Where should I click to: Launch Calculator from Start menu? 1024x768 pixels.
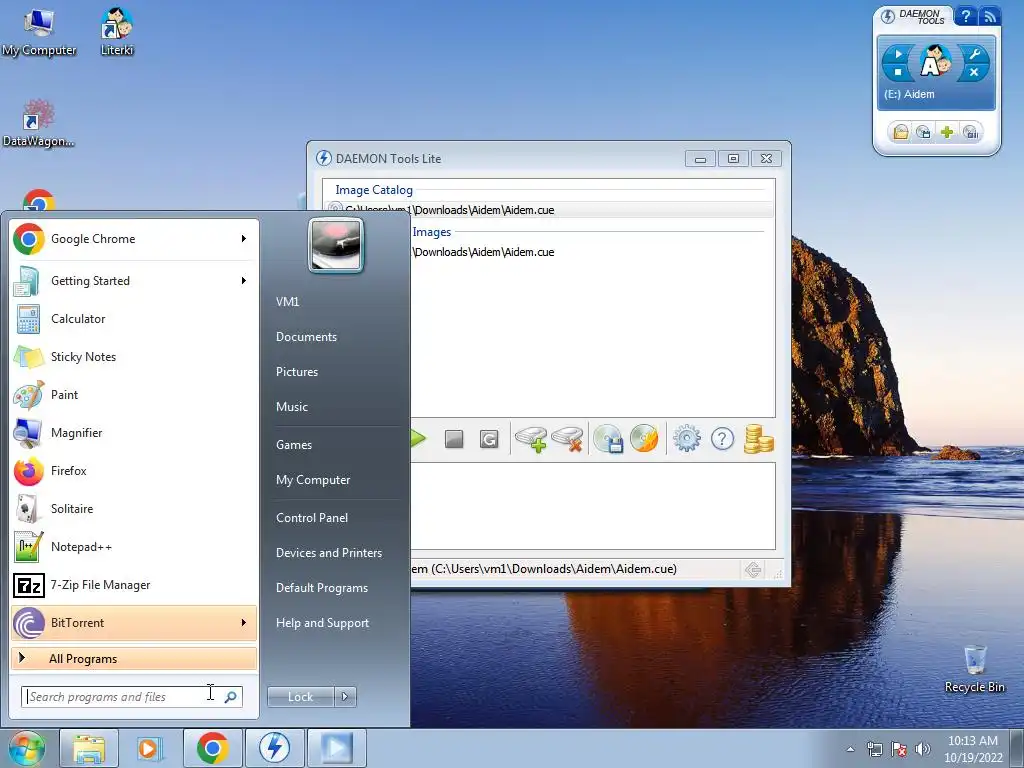coord(133,319)
